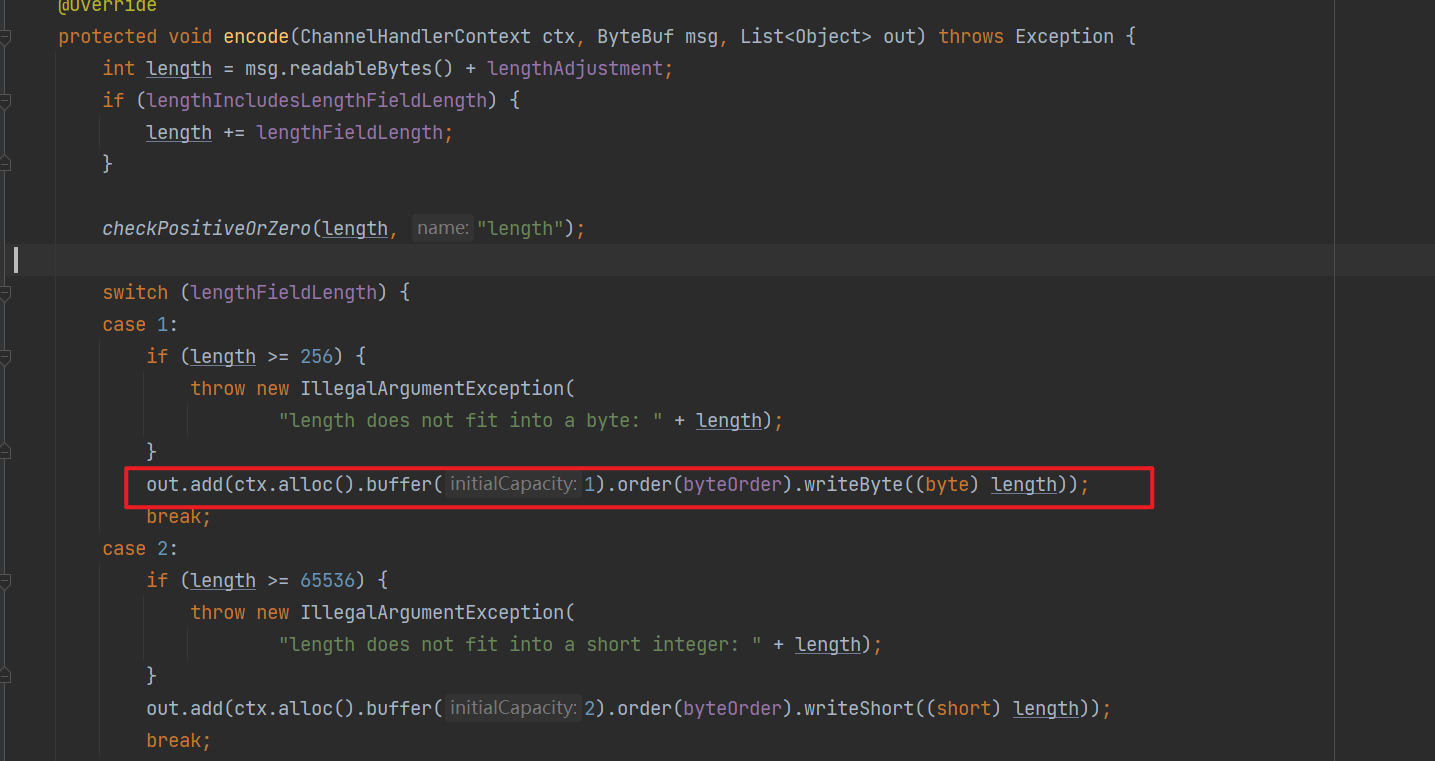
Task: Click List<Object> in the method signature
Action: click(x=806, y=37)
